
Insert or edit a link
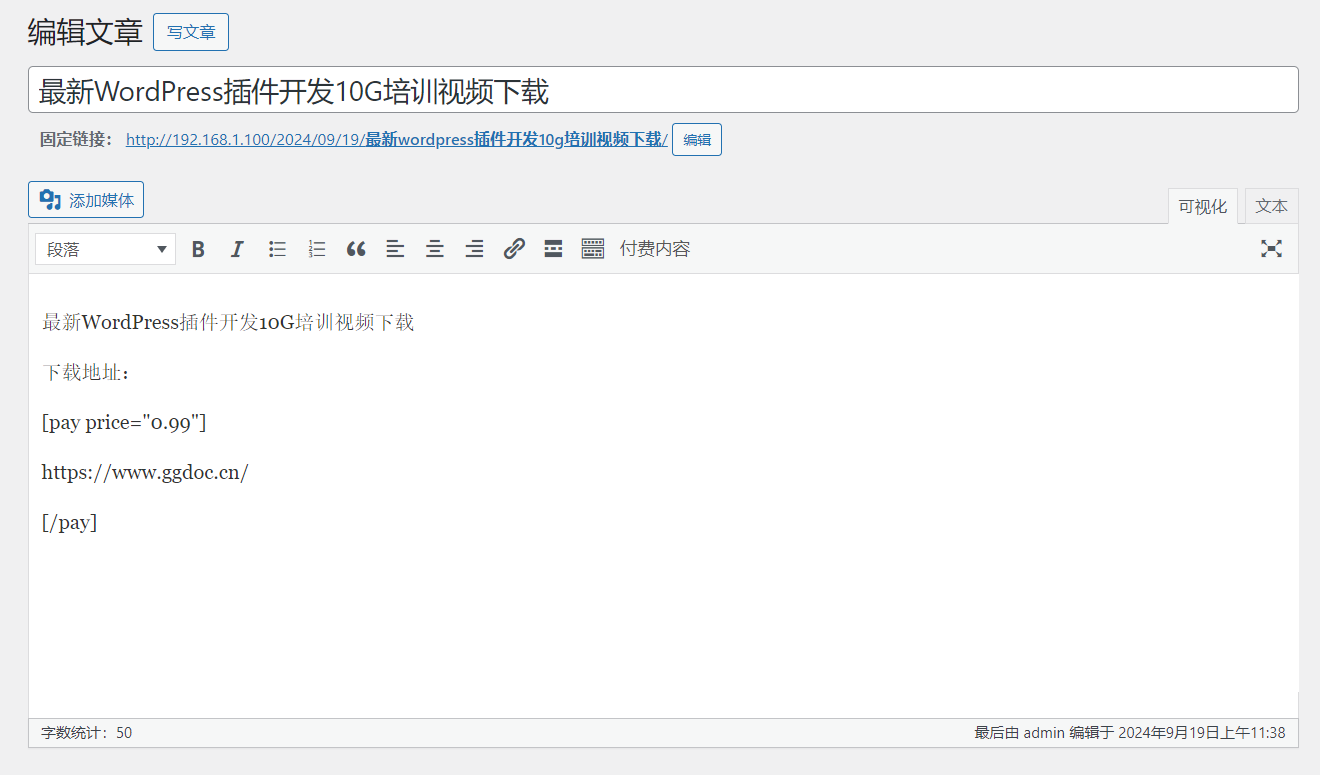click(514, 249)
